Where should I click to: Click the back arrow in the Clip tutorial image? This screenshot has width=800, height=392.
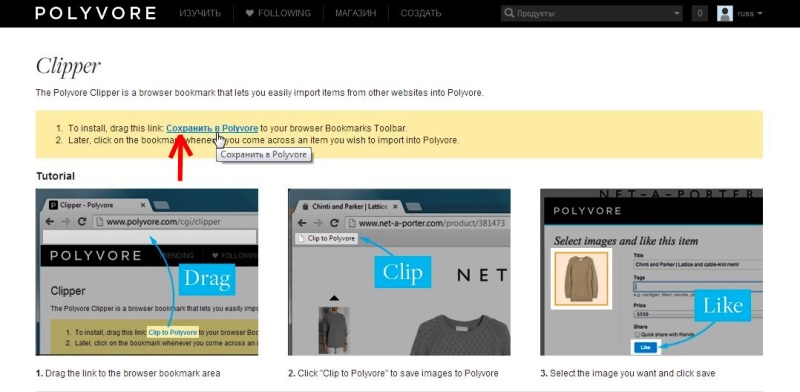coord(302,223)
